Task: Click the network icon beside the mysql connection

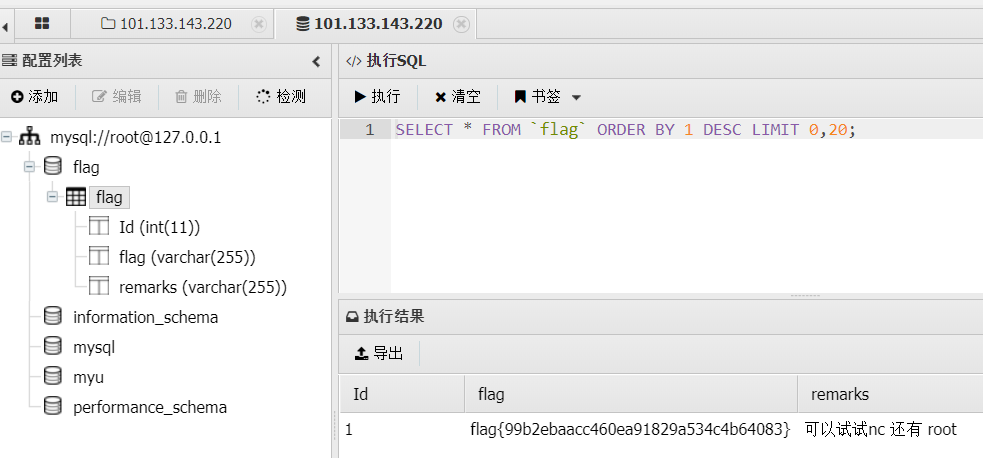Action: pyautogui.click(x=29, y=137)
